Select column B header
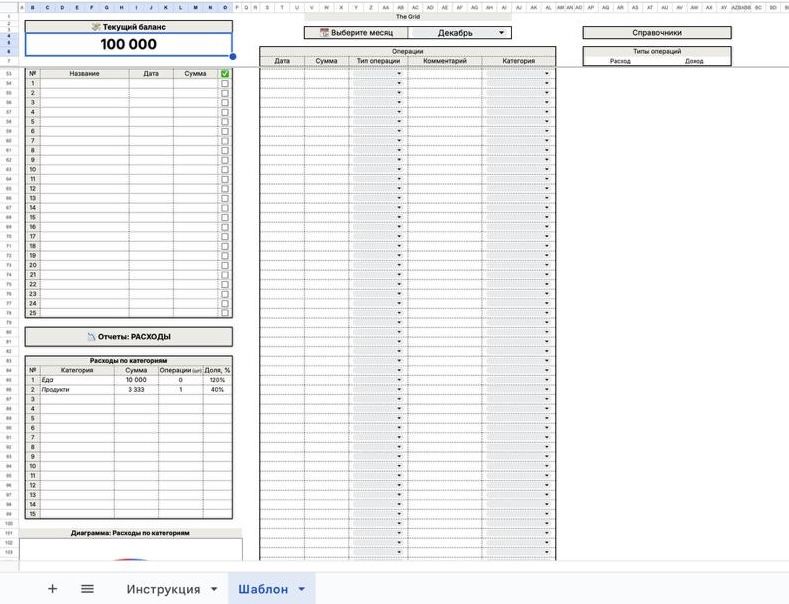The height and width of the screenshot is (604, 789). [x=33, y=8]
